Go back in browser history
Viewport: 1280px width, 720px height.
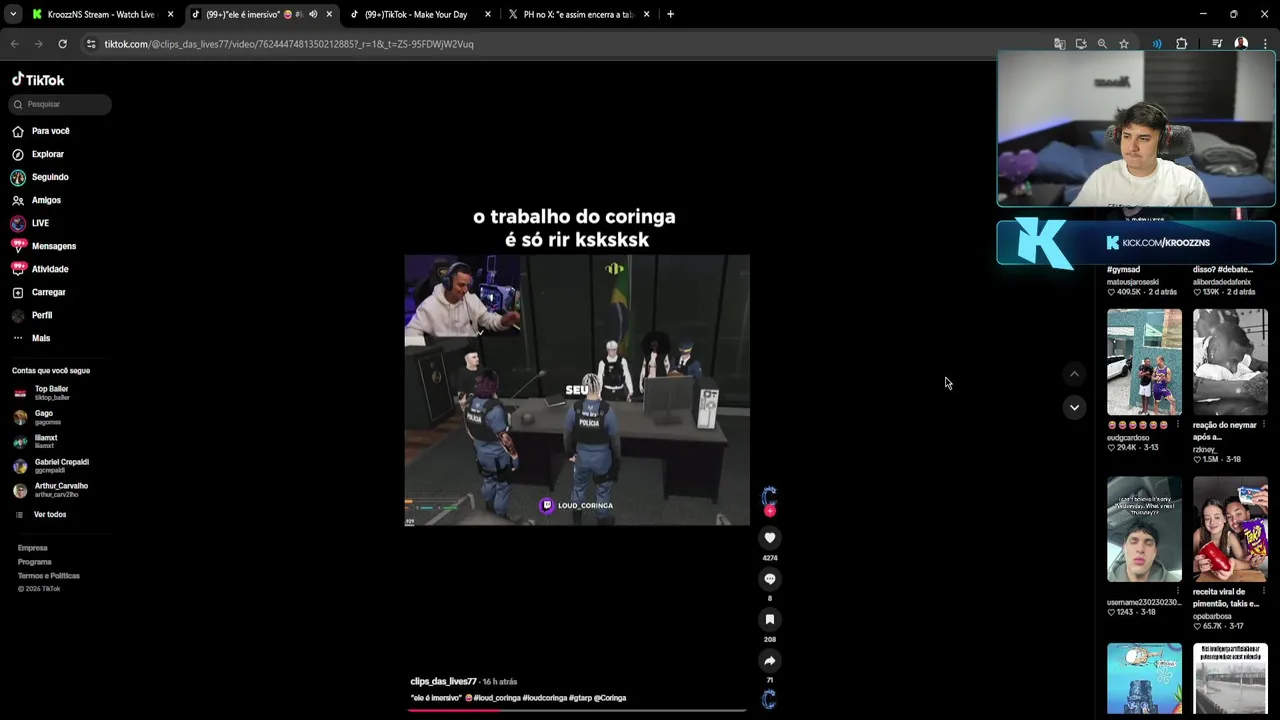(14, 44)
